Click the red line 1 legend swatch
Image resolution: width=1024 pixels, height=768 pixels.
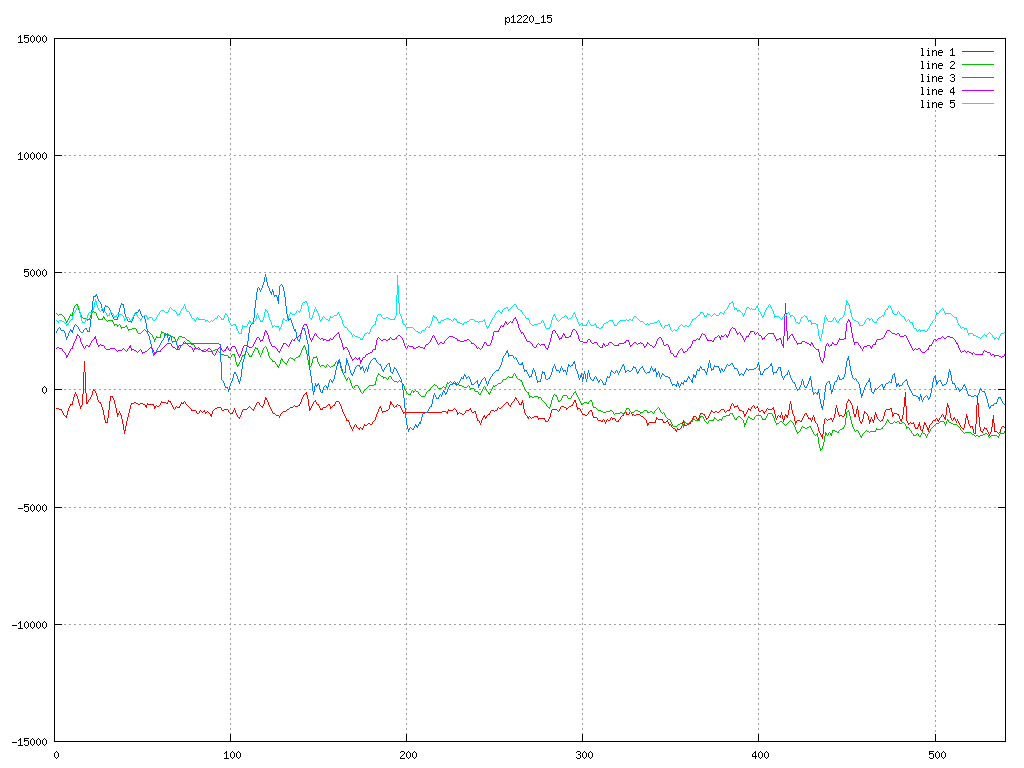[x=978, y=52]
